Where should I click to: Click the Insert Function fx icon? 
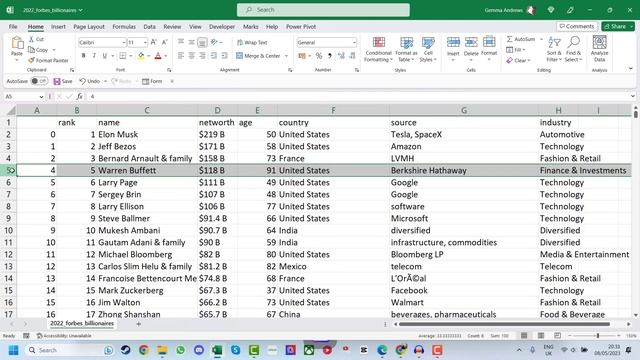[80, 96]
